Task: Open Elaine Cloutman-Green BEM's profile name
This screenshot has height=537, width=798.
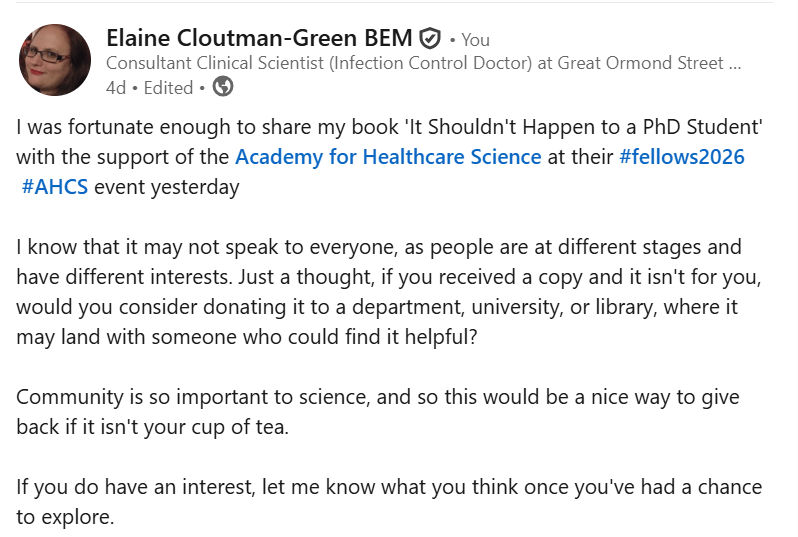Action: 259,39
